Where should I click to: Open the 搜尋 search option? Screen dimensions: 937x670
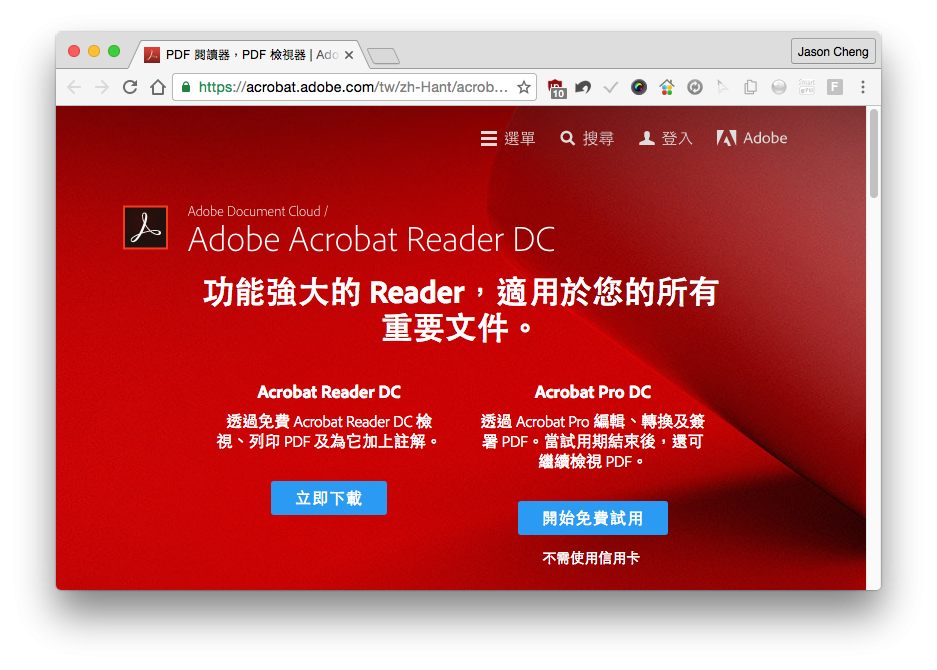pyautogui.click(x=587, y=139)
